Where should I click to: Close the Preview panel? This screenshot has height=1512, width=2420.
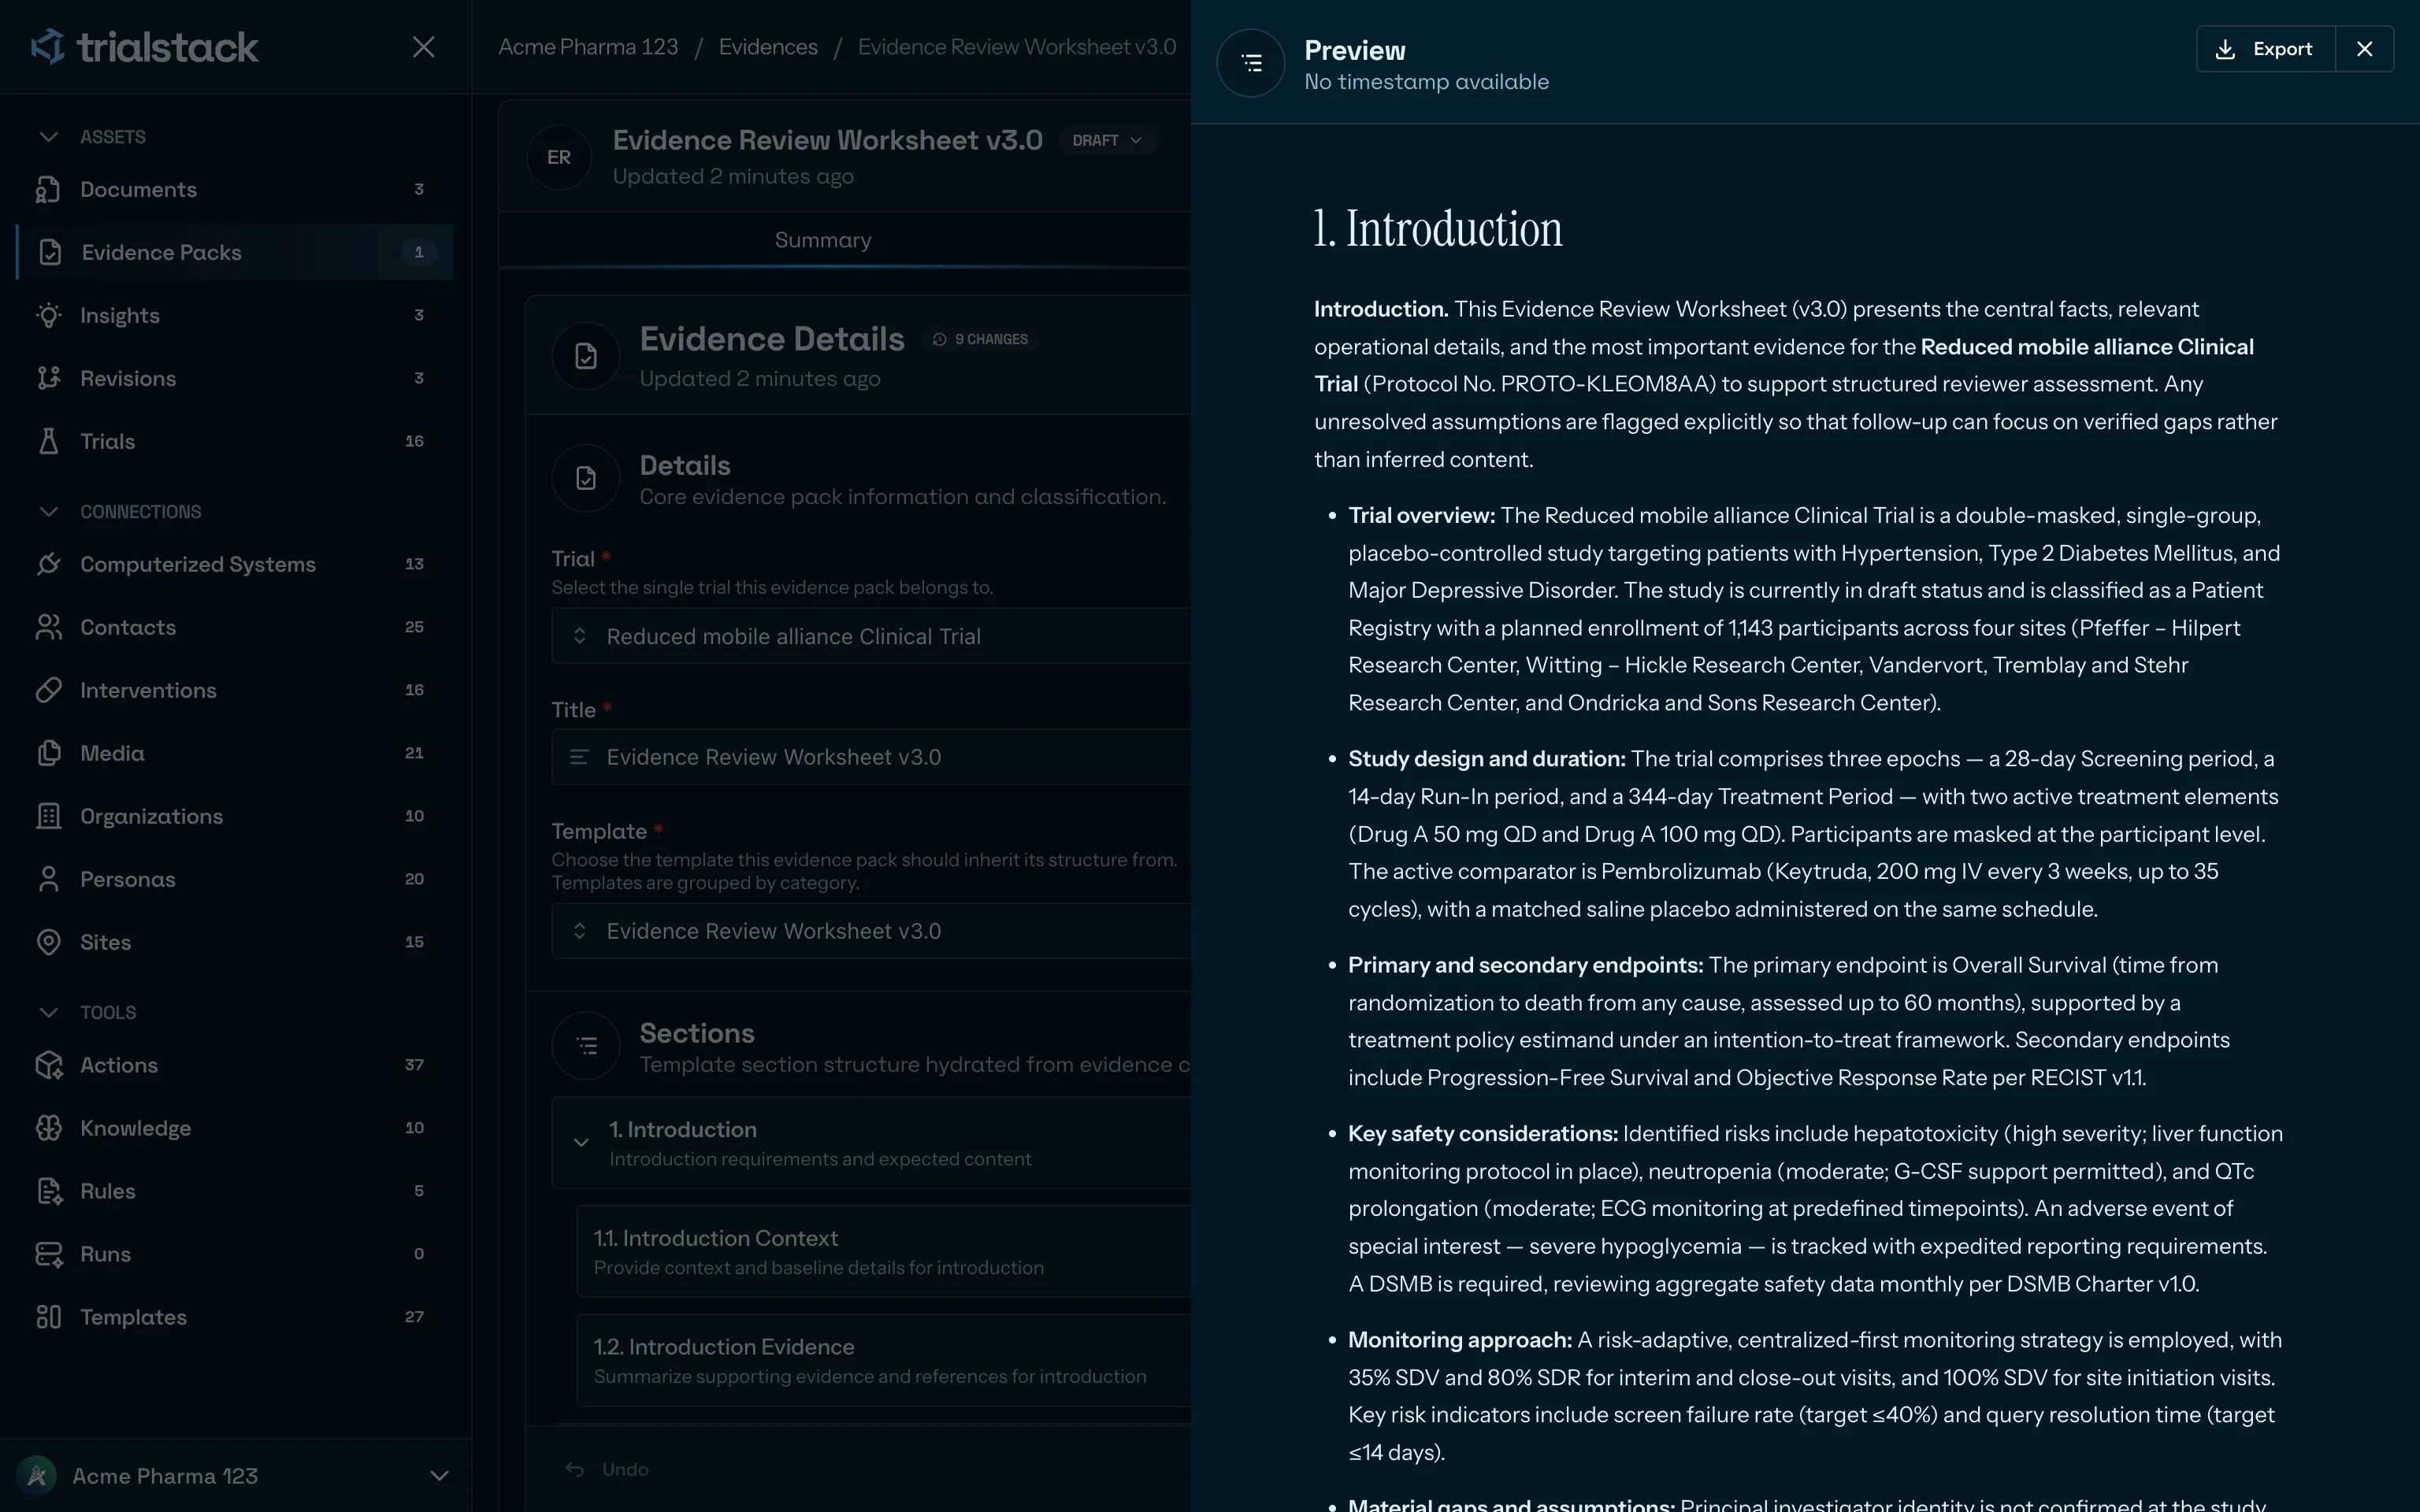click(x=2364, y=49)
